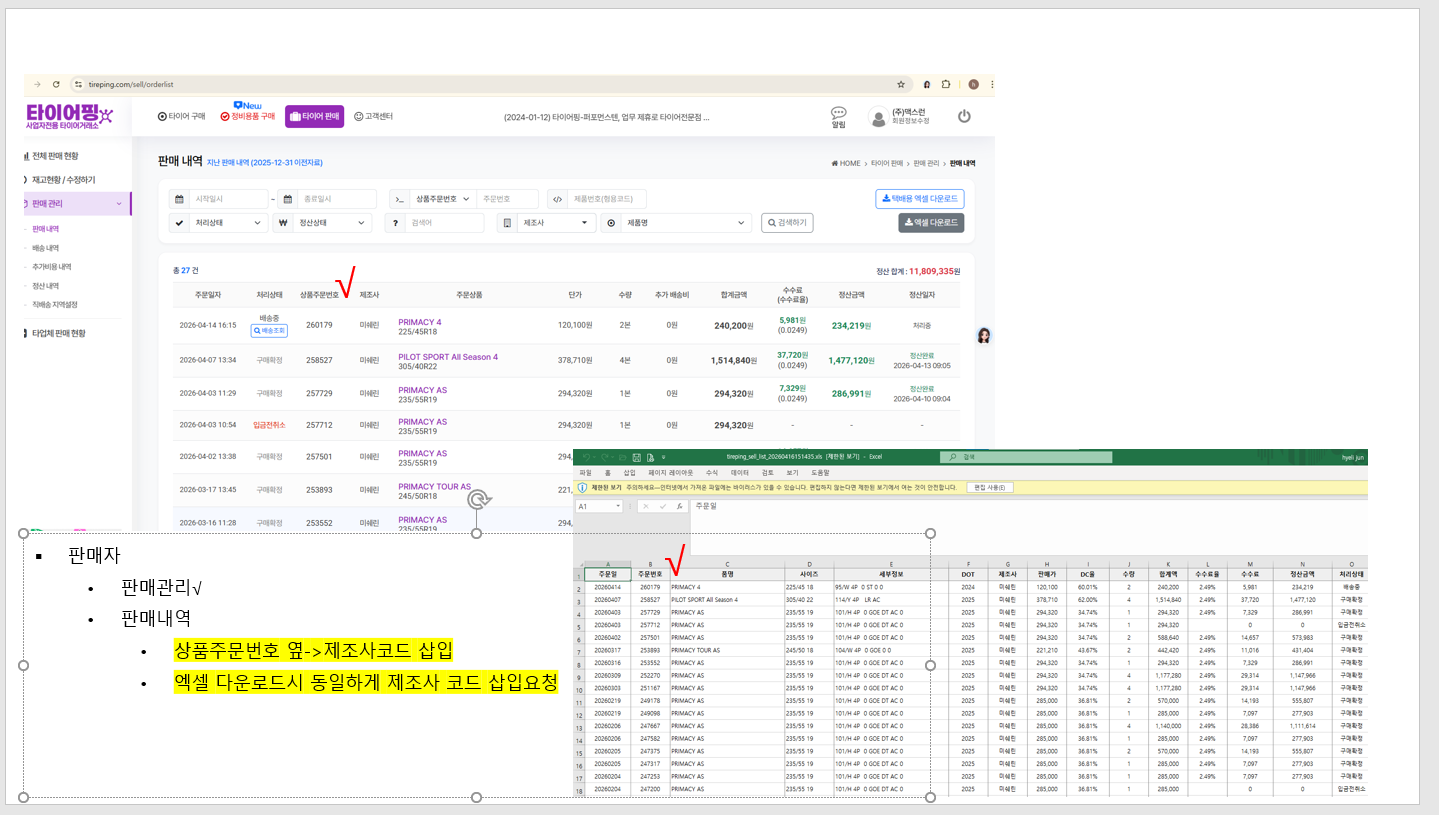Image resolution: width=1439 pixels, height=815 pixels.
Task: Click the Excel insert function fx icon
Action: pos(680,506)
